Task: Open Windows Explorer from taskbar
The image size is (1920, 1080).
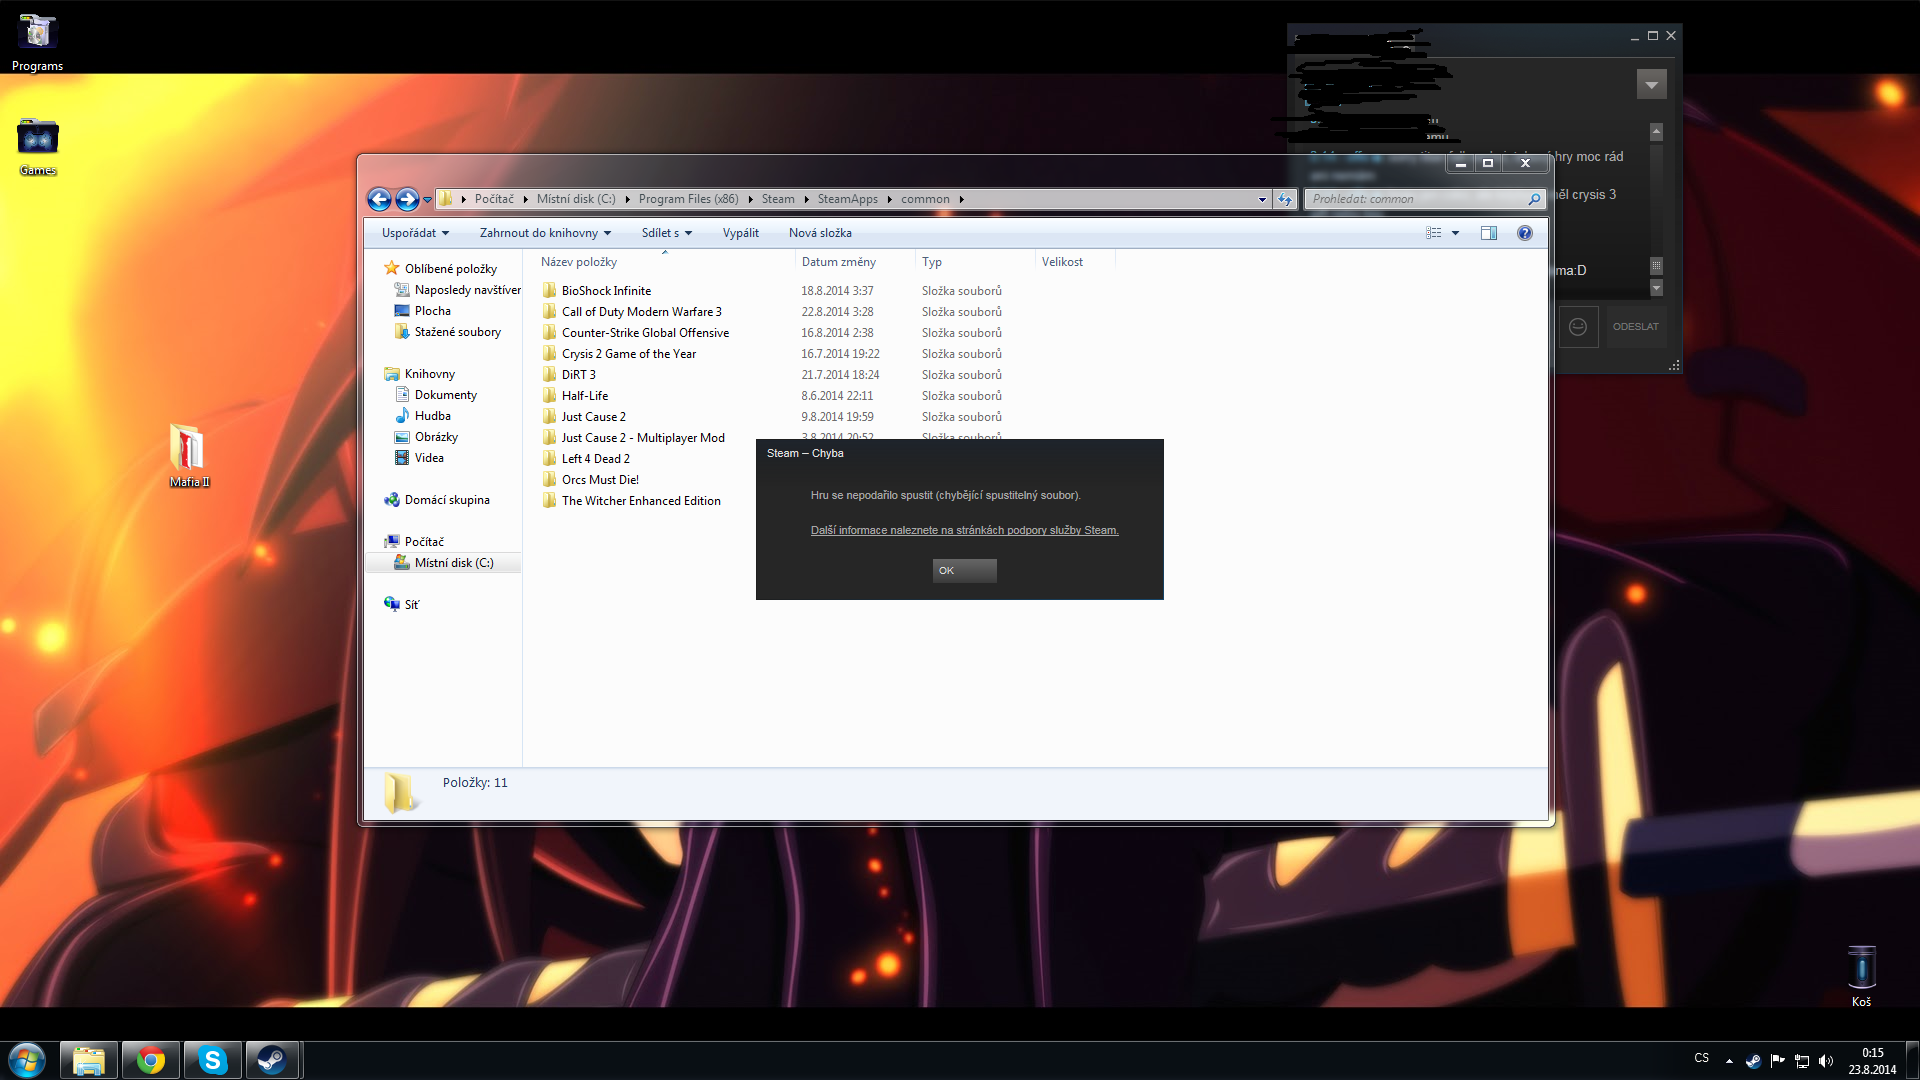Action: point(88,1060)
